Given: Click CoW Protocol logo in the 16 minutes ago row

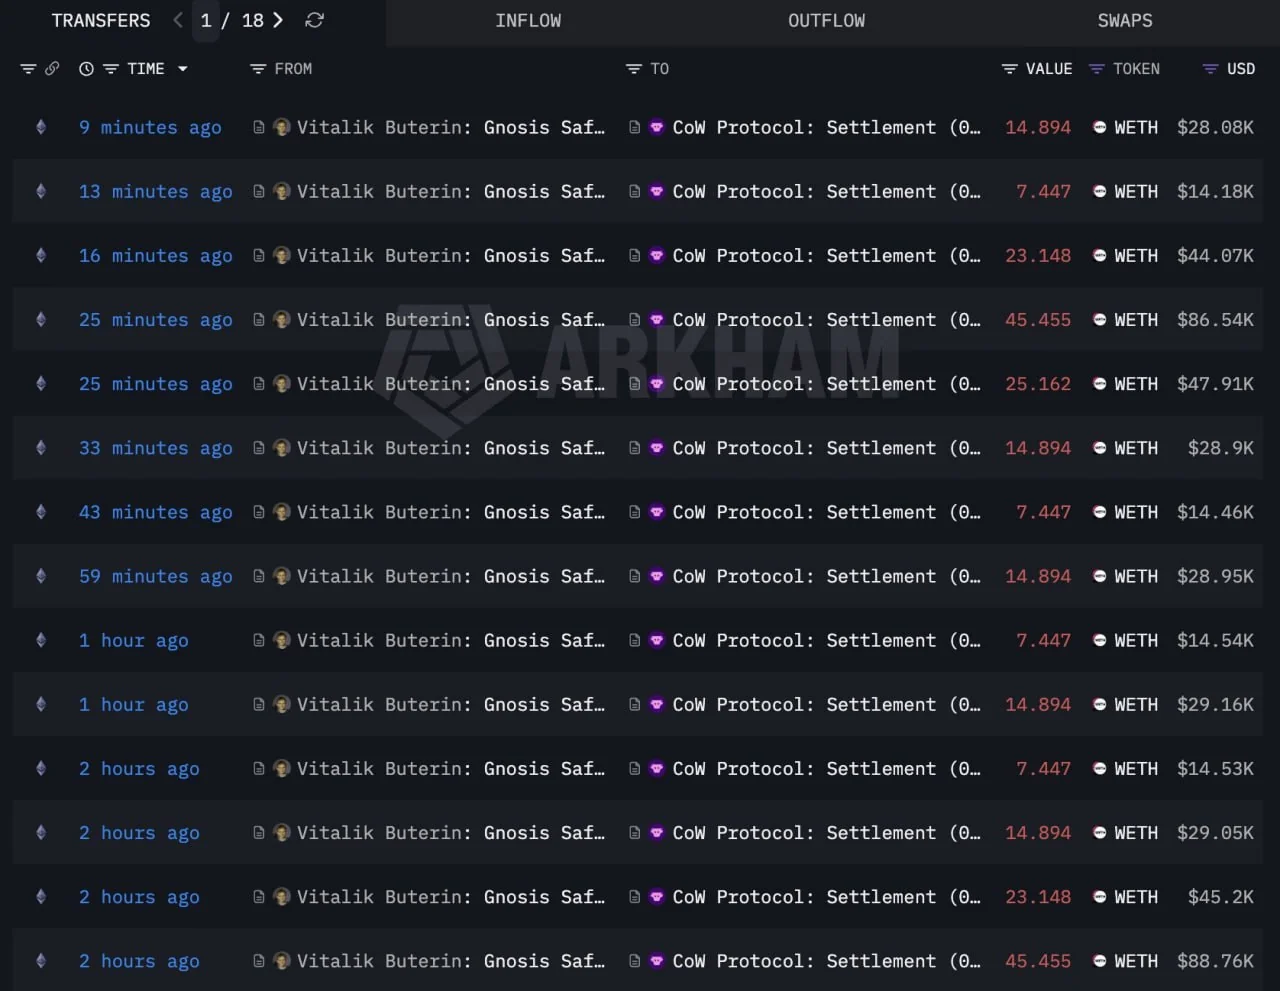Looking at the screenshot, I should pyautogui.click(x=657, y=256).
